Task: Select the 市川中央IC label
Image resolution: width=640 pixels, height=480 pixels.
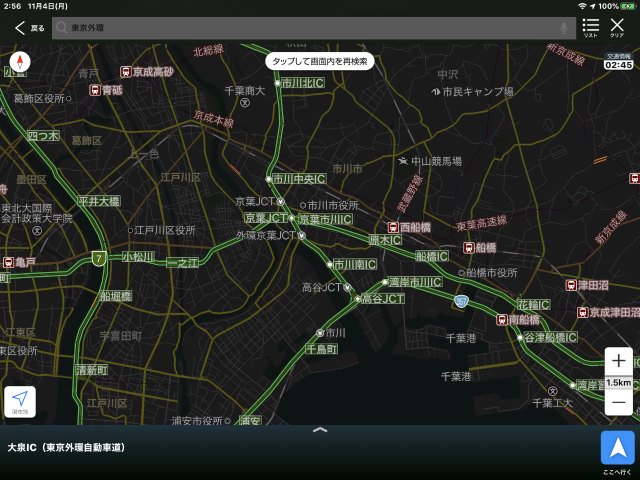Action: pos(299,179)
